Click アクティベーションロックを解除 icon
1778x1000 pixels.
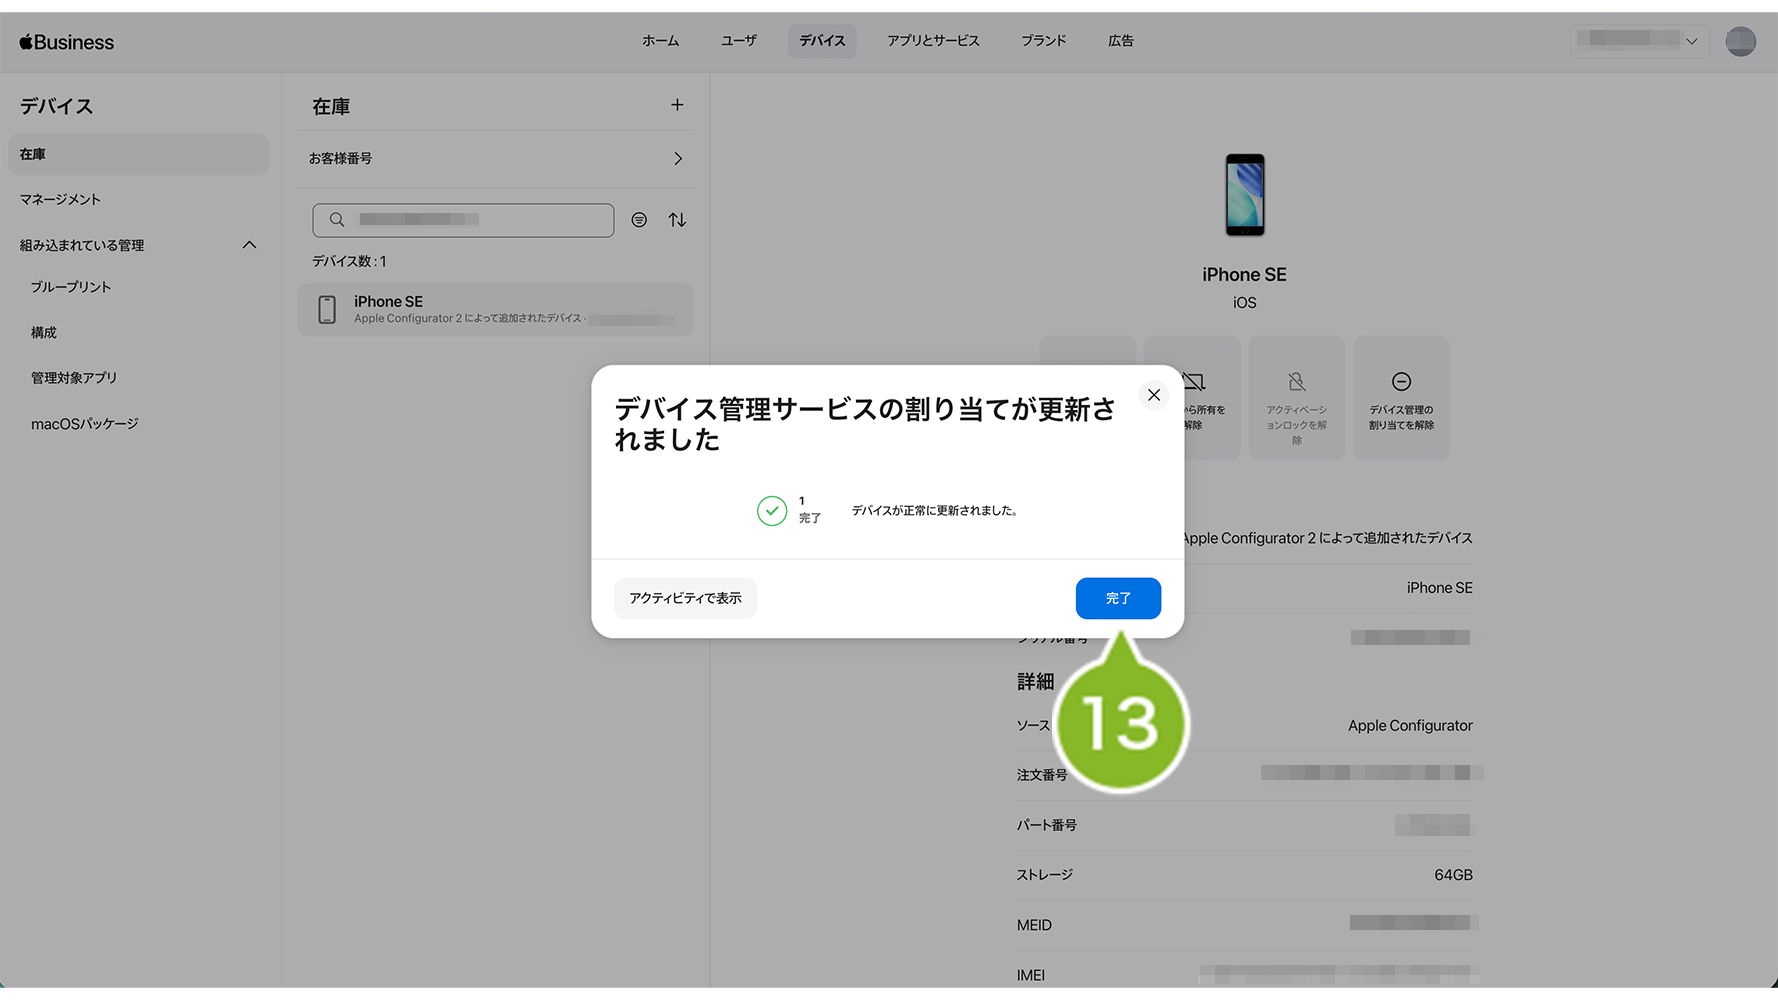pos(1296,397)
